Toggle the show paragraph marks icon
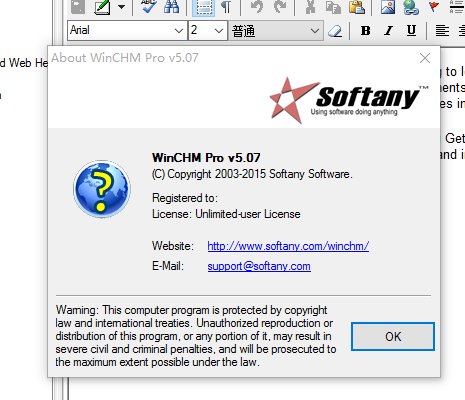The width and height of the screenshot is (465, 400). pyautogui.click(x=226, y=6)
